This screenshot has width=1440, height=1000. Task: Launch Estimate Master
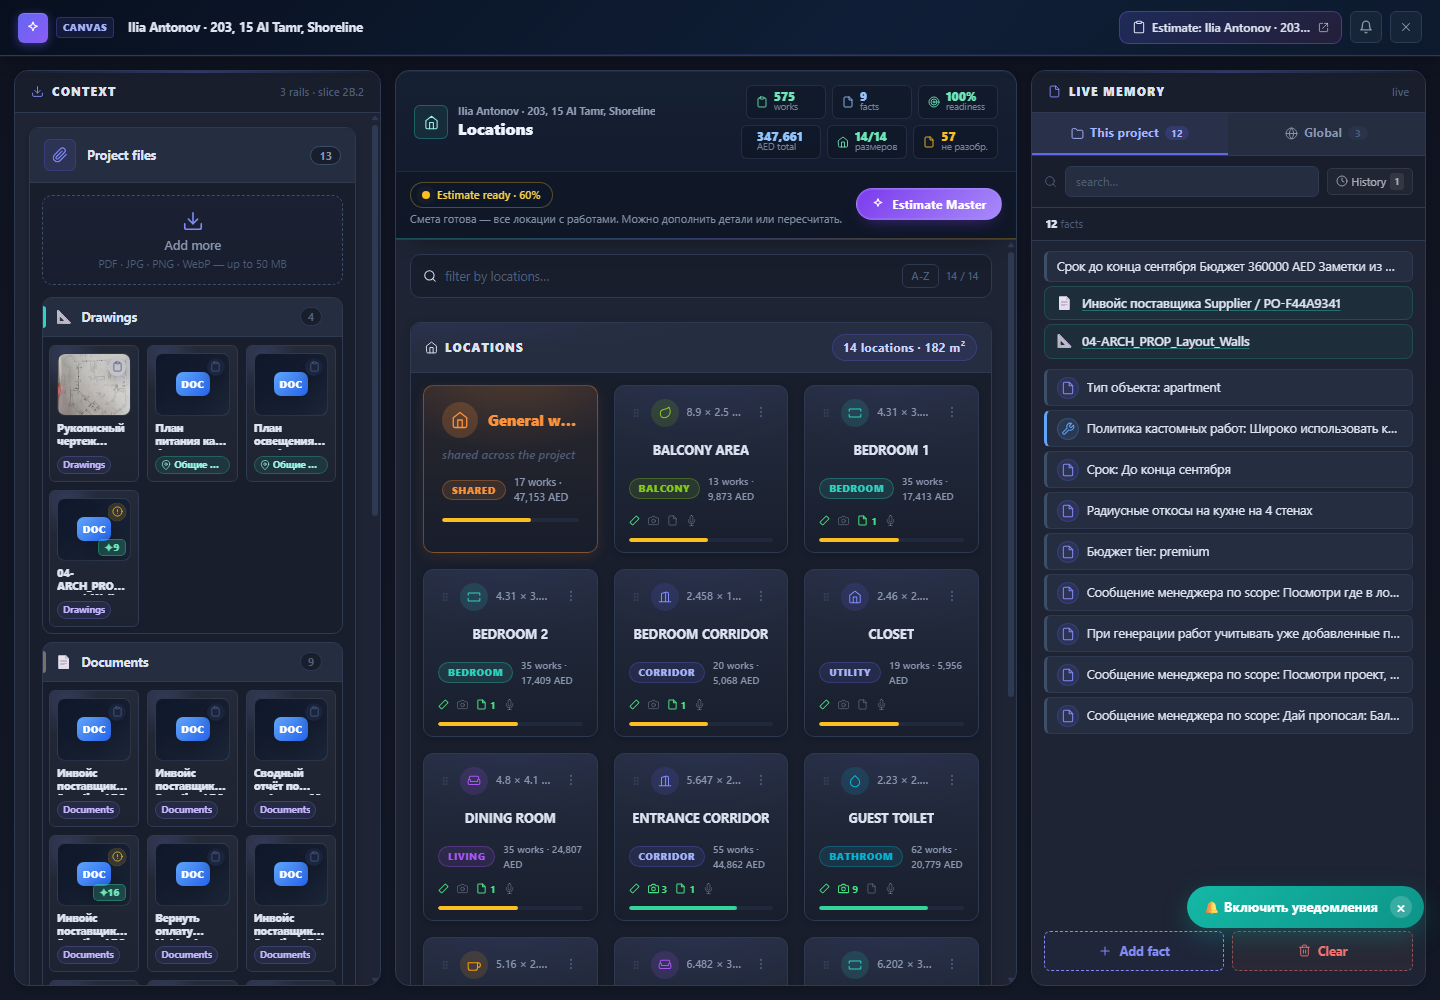coord(929,204)
